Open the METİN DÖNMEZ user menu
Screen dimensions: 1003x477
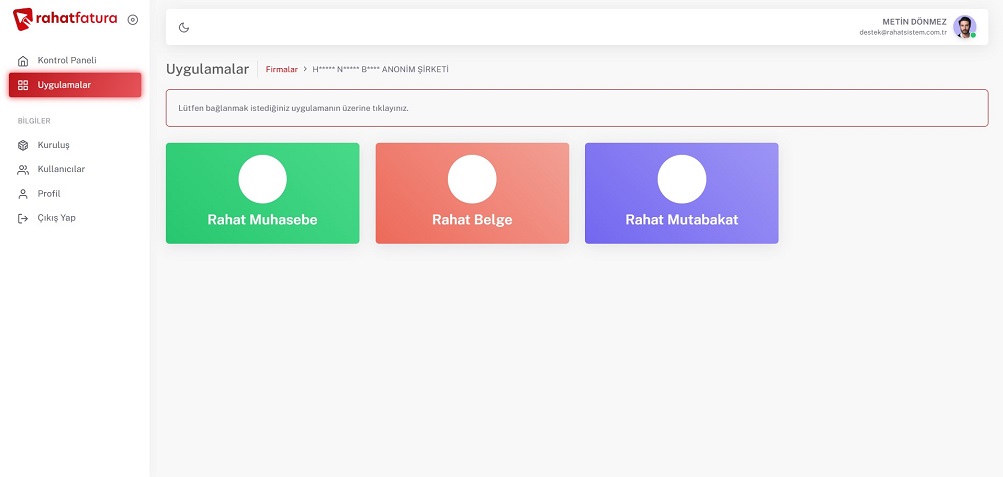(x=902, y=22)
